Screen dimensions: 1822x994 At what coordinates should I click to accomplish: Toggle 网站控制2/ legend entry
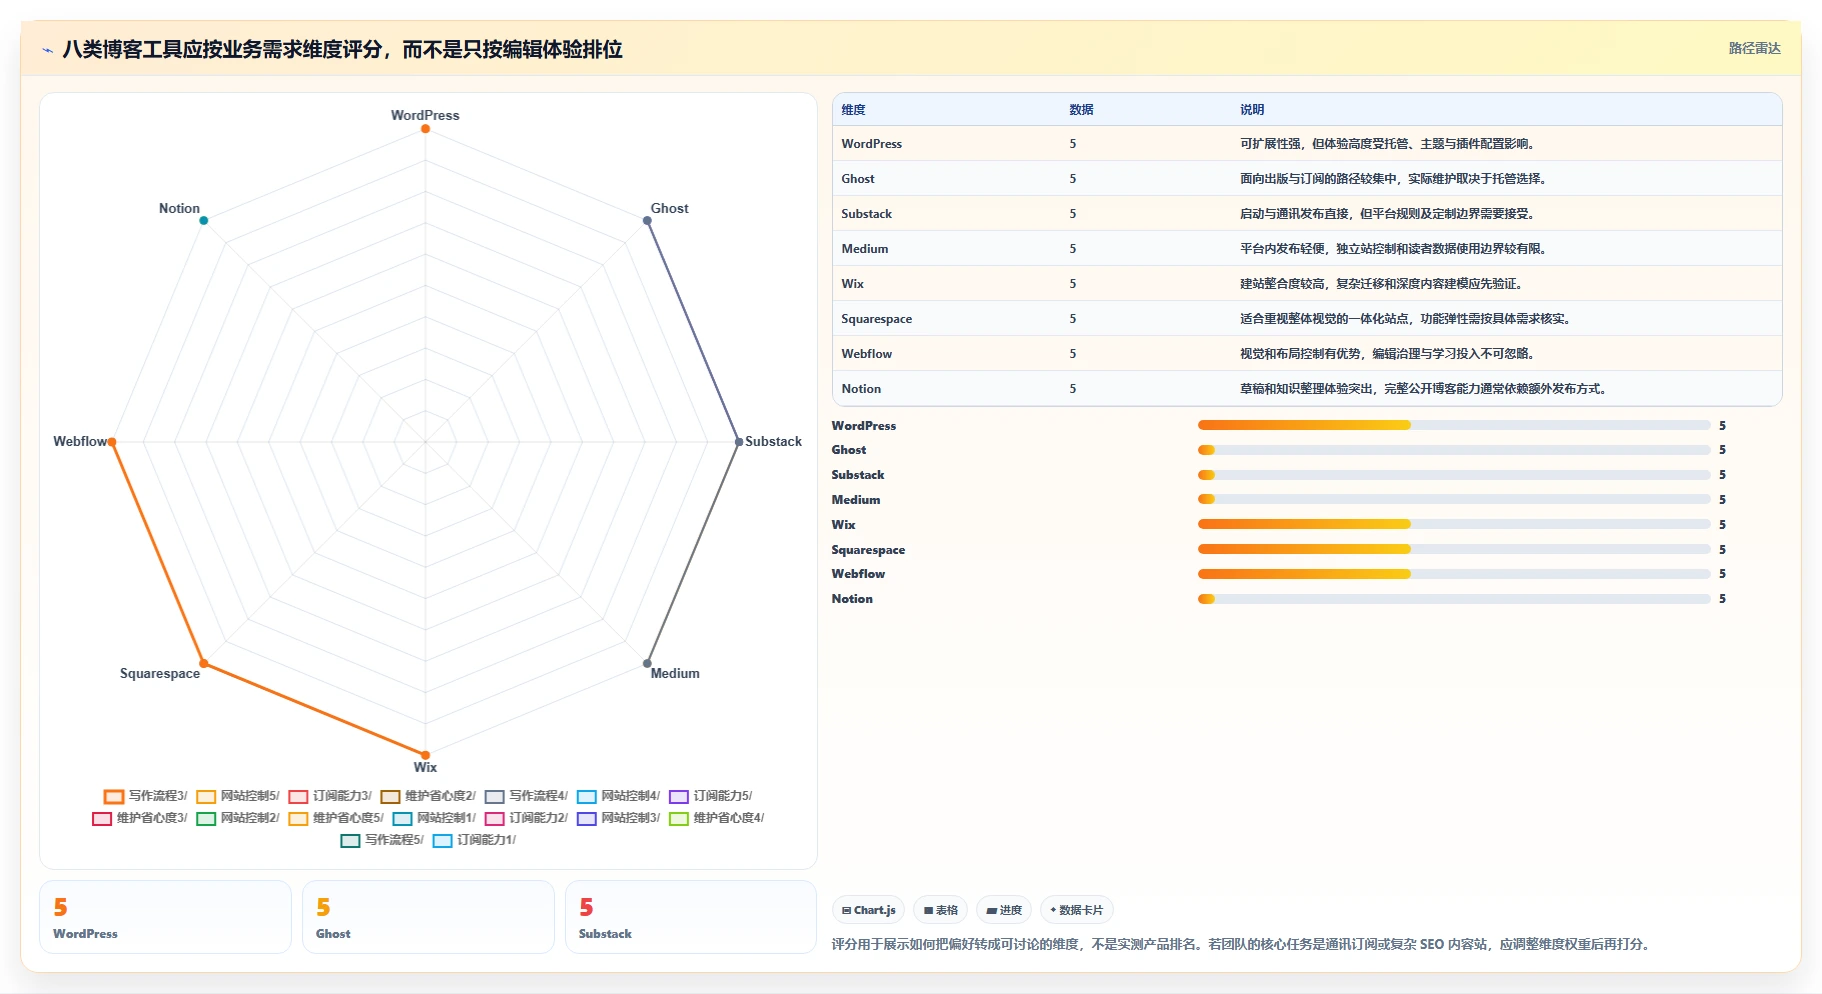coord(238,818)
